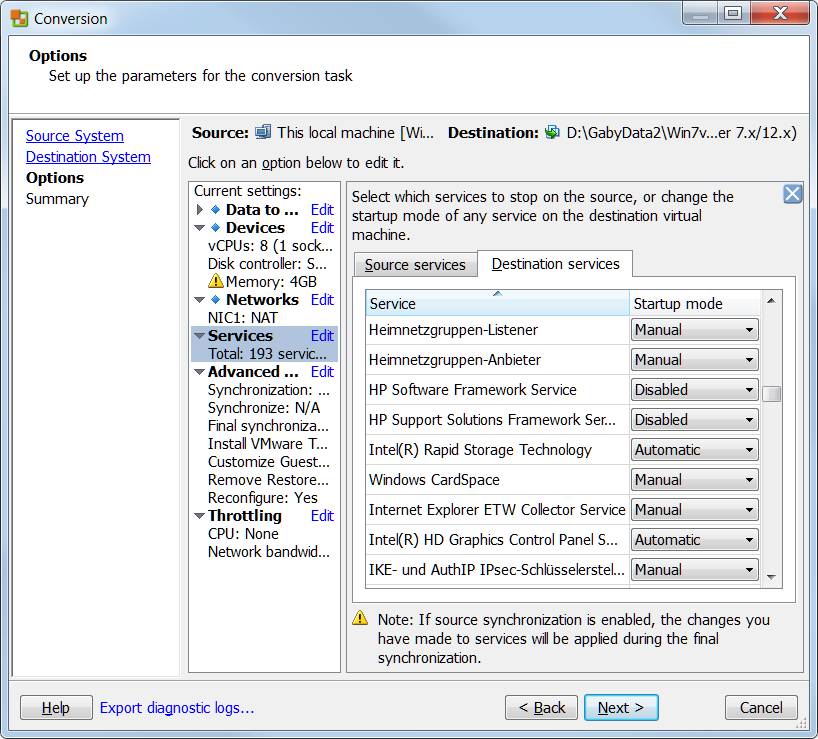
Task: Select the 'NIC1: NAT' setting
Action: (243, 317)
